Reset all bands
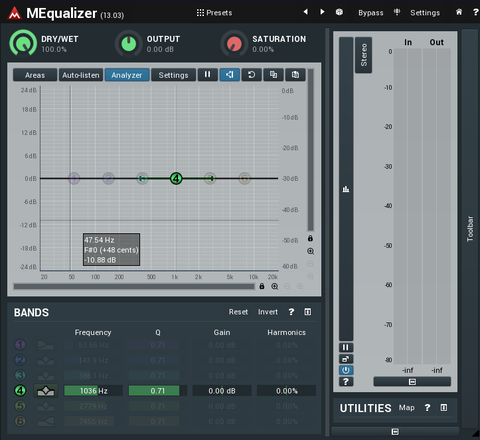This screenshot has height=440, width=480. click(x=238, y=312)
